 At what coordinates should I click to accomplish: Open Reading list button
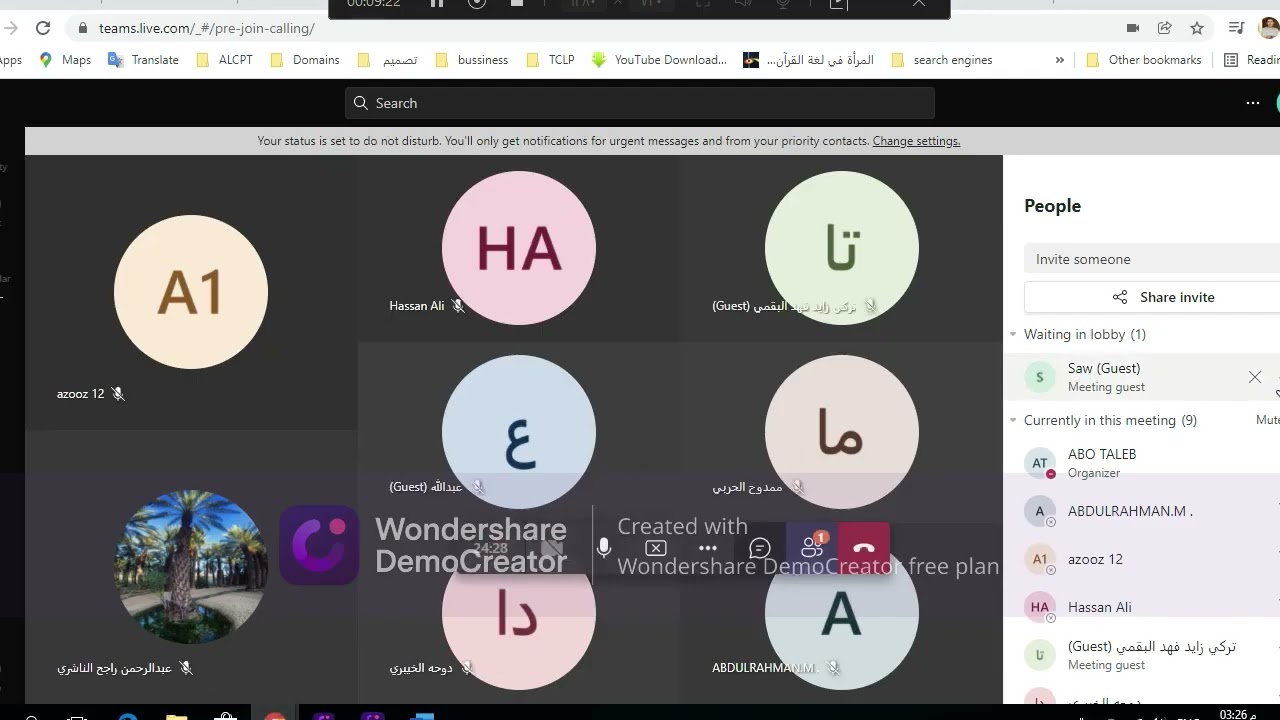pos(1252,60)
